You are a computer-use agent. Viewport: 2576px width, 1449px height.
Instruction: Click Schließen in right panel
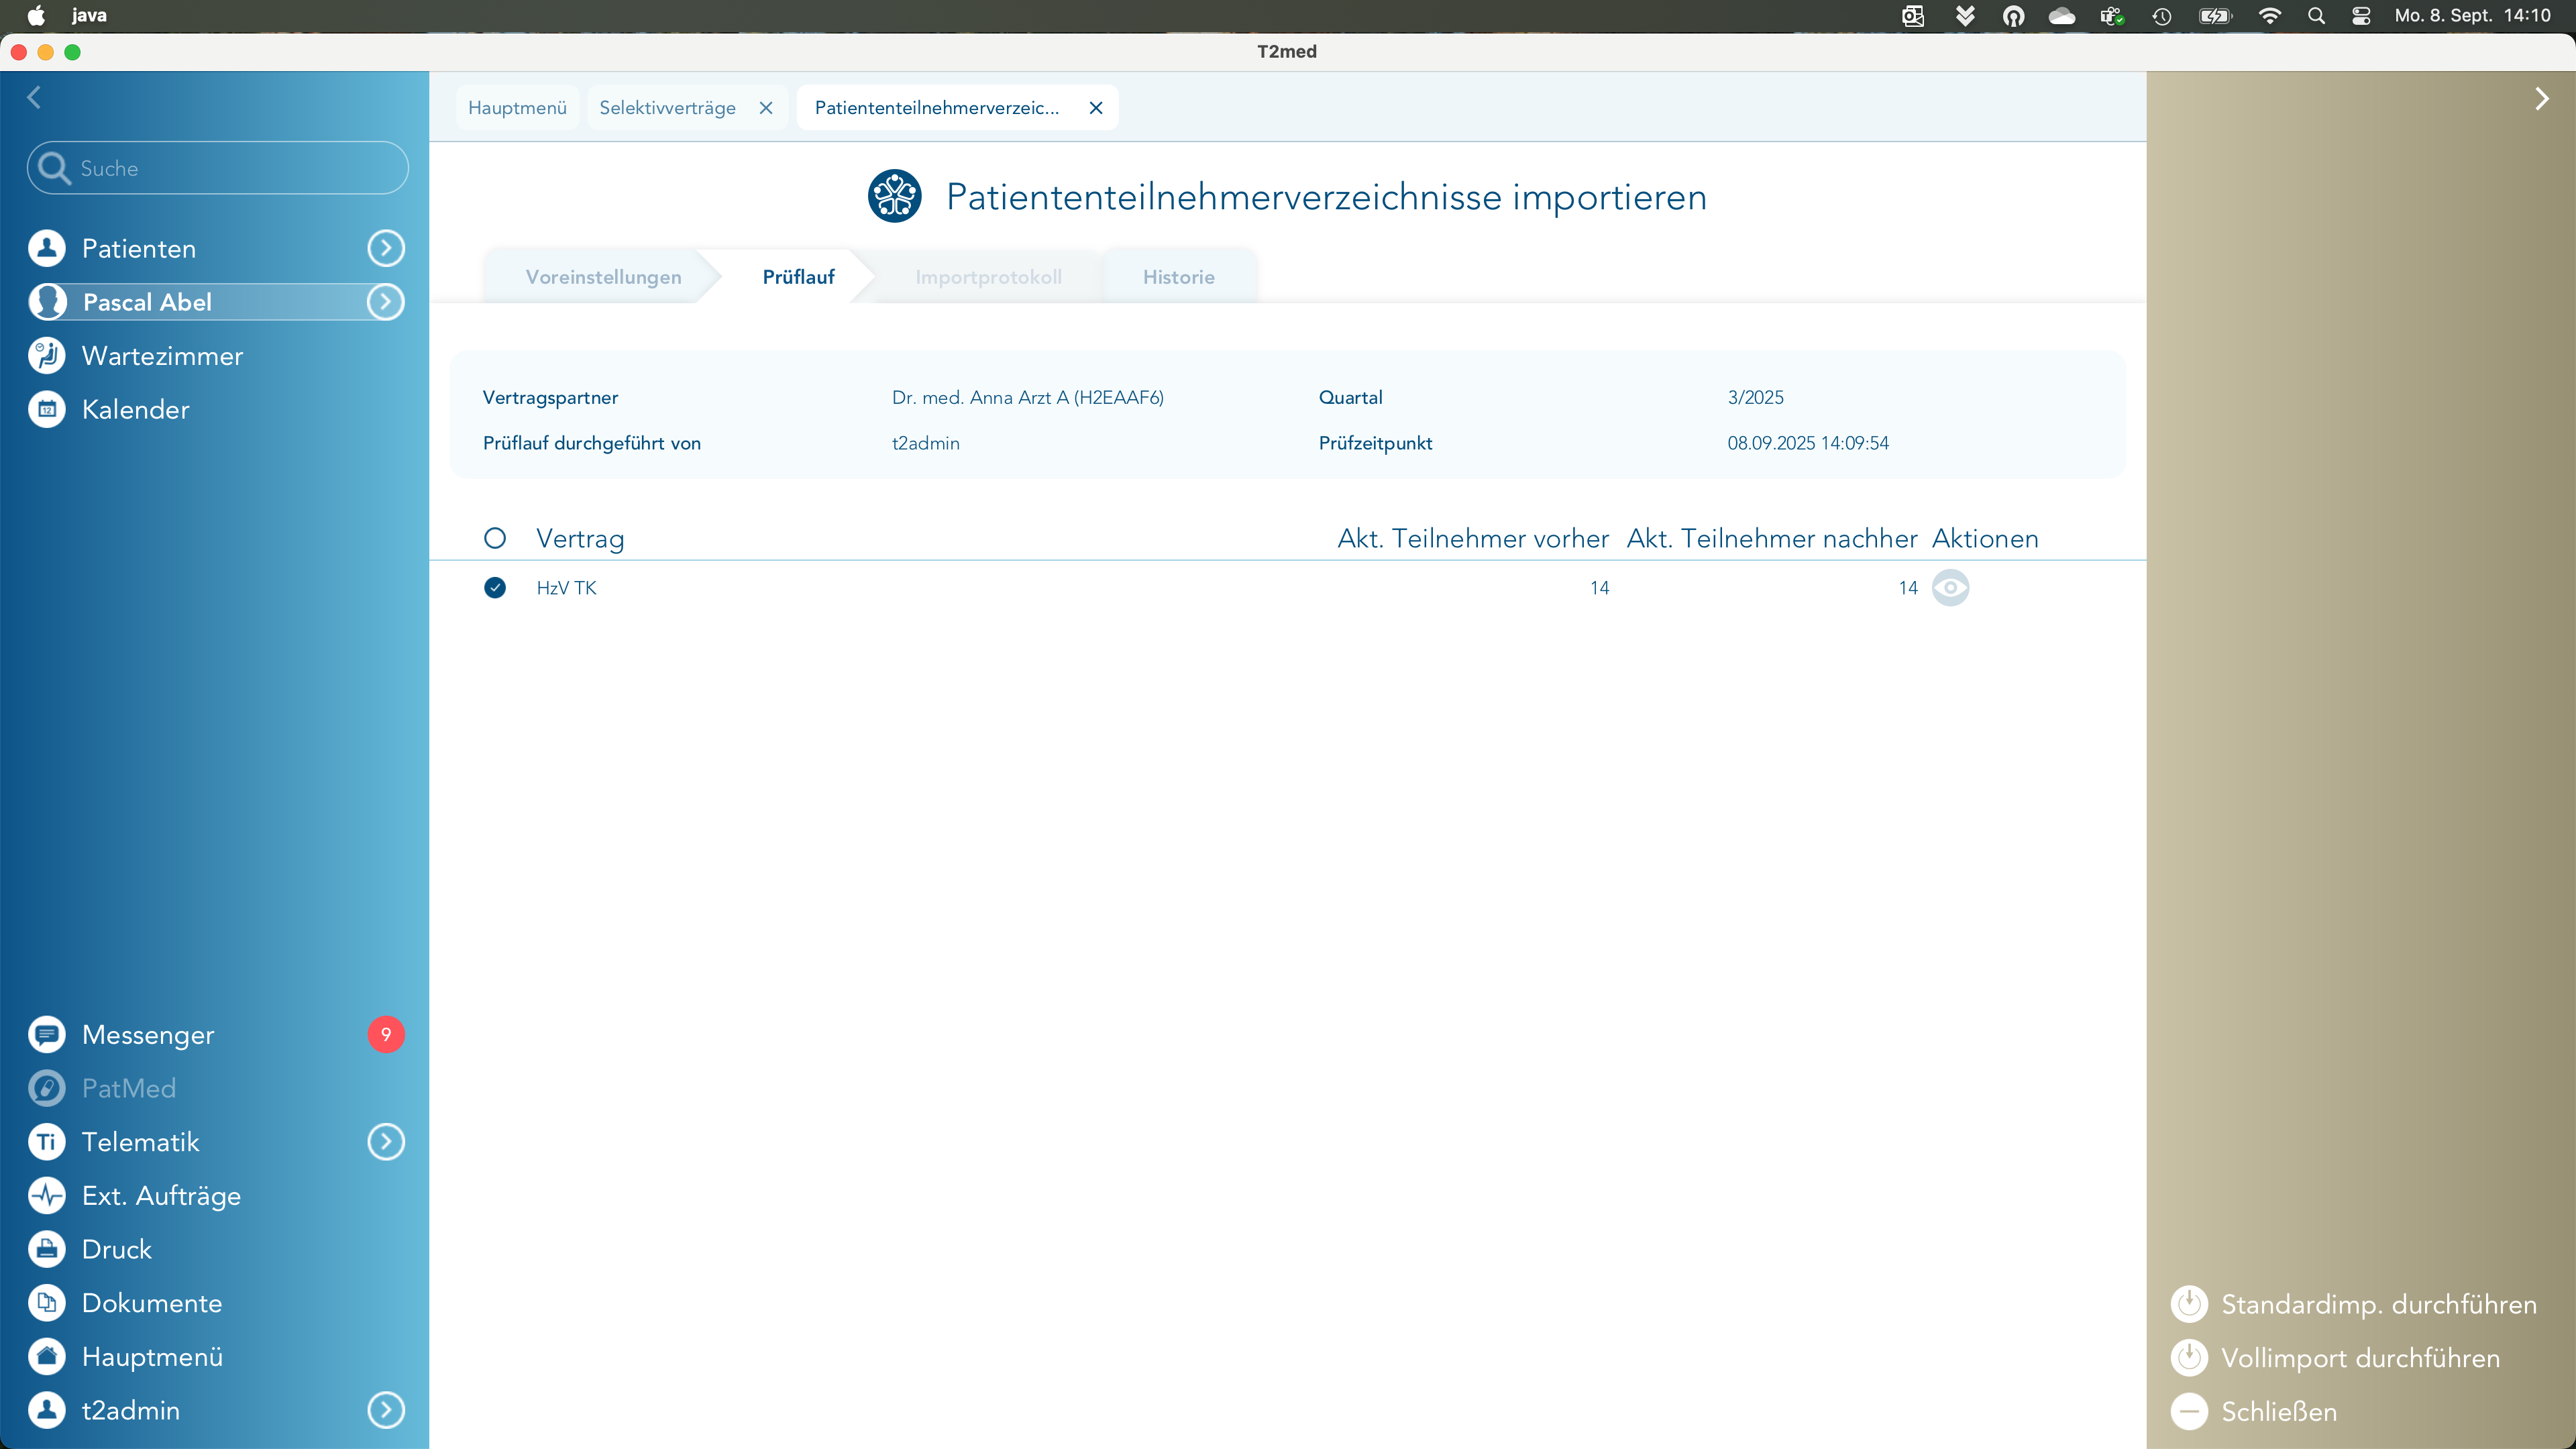(2279, 1412)
